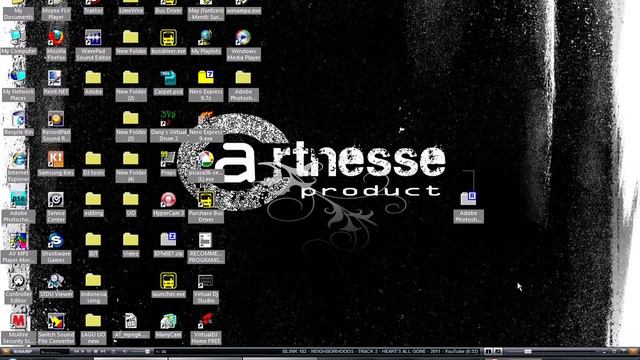This screenshot has width=640, height=360.
Task: Open the KIT folder
Action: (x=93, y=240)
